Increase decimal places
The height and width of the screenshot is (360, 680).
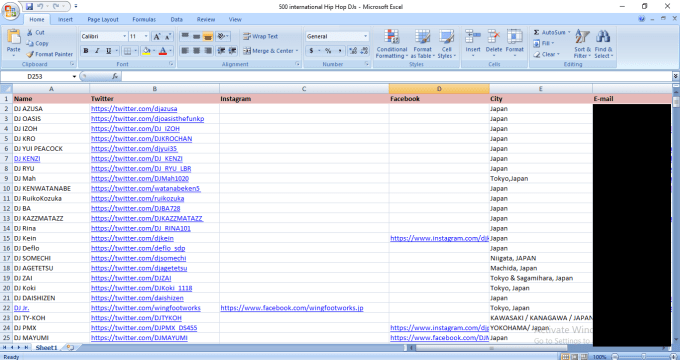coord(353,51)
